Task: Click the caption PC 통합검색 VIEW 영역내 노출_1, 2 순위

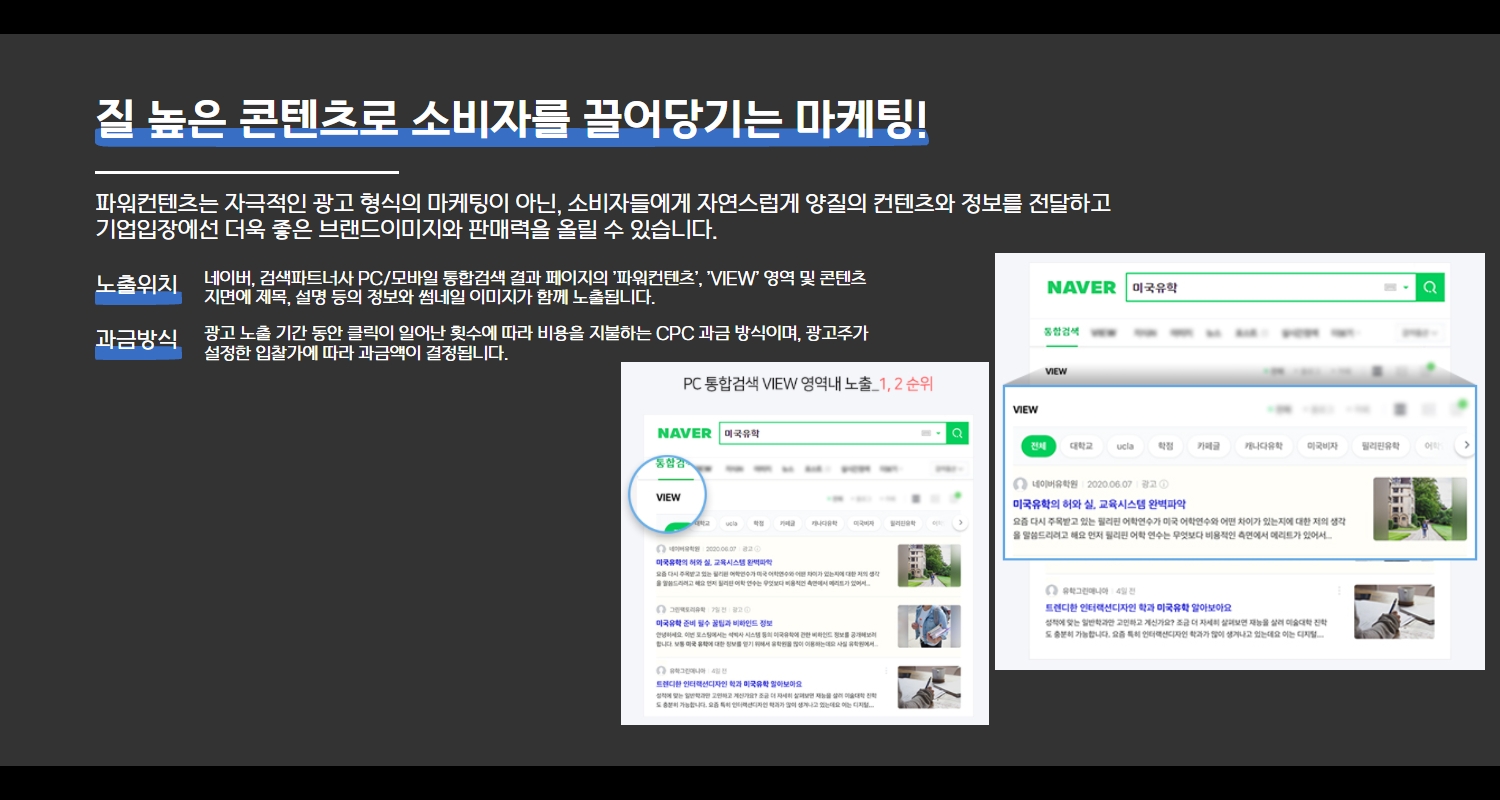Action: tap(808, 384)
